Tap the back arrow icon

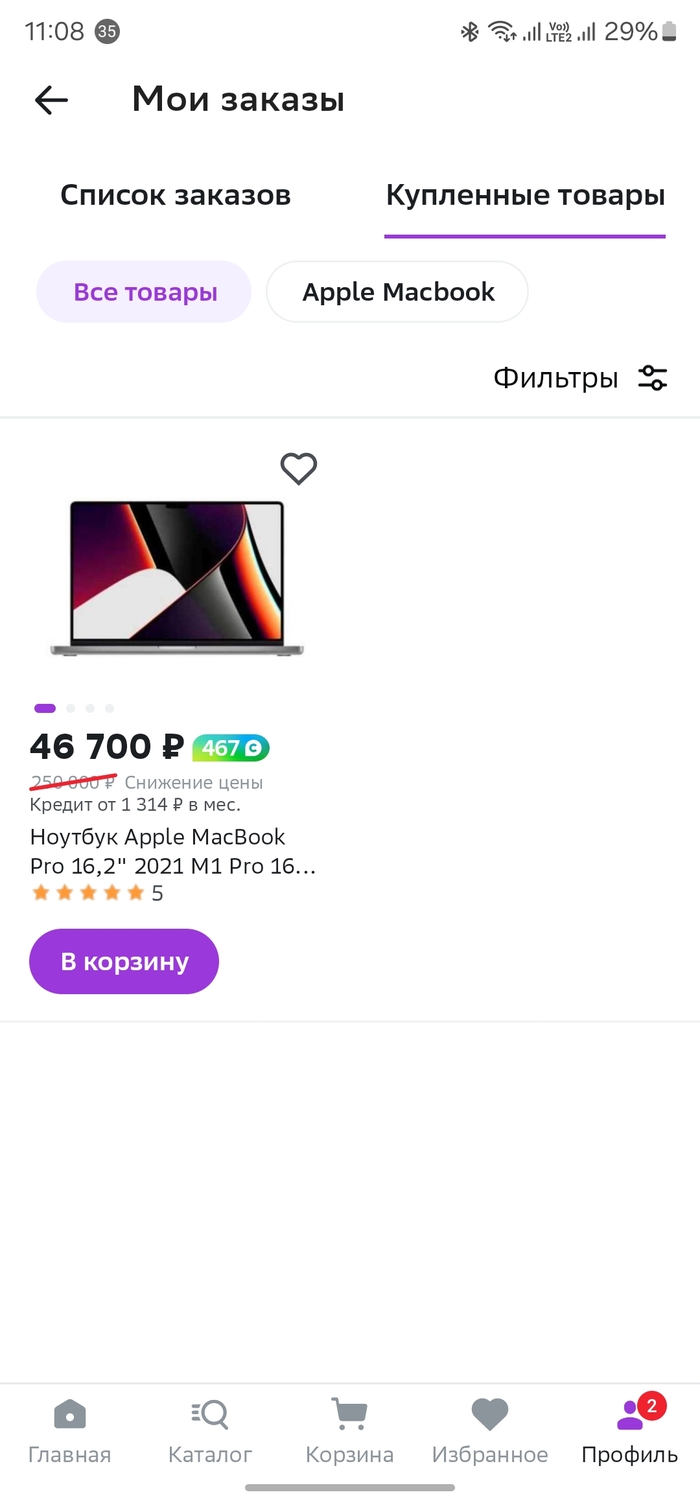(x=51, y=100)
